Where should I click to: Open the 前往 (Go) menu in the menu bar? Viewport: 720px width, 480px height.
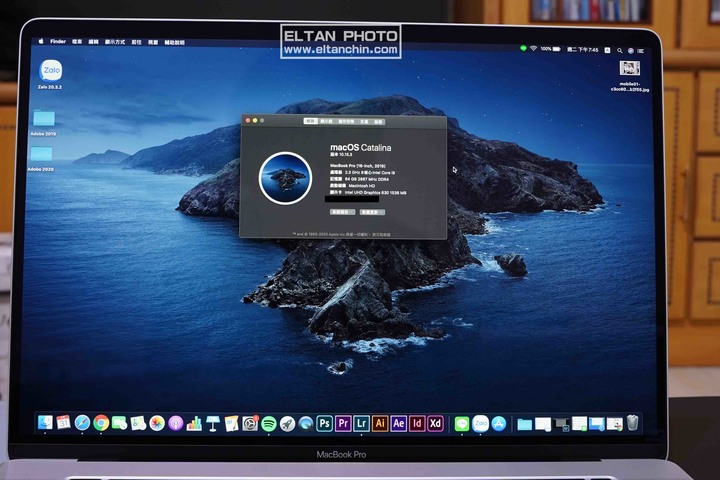(136, 42)
